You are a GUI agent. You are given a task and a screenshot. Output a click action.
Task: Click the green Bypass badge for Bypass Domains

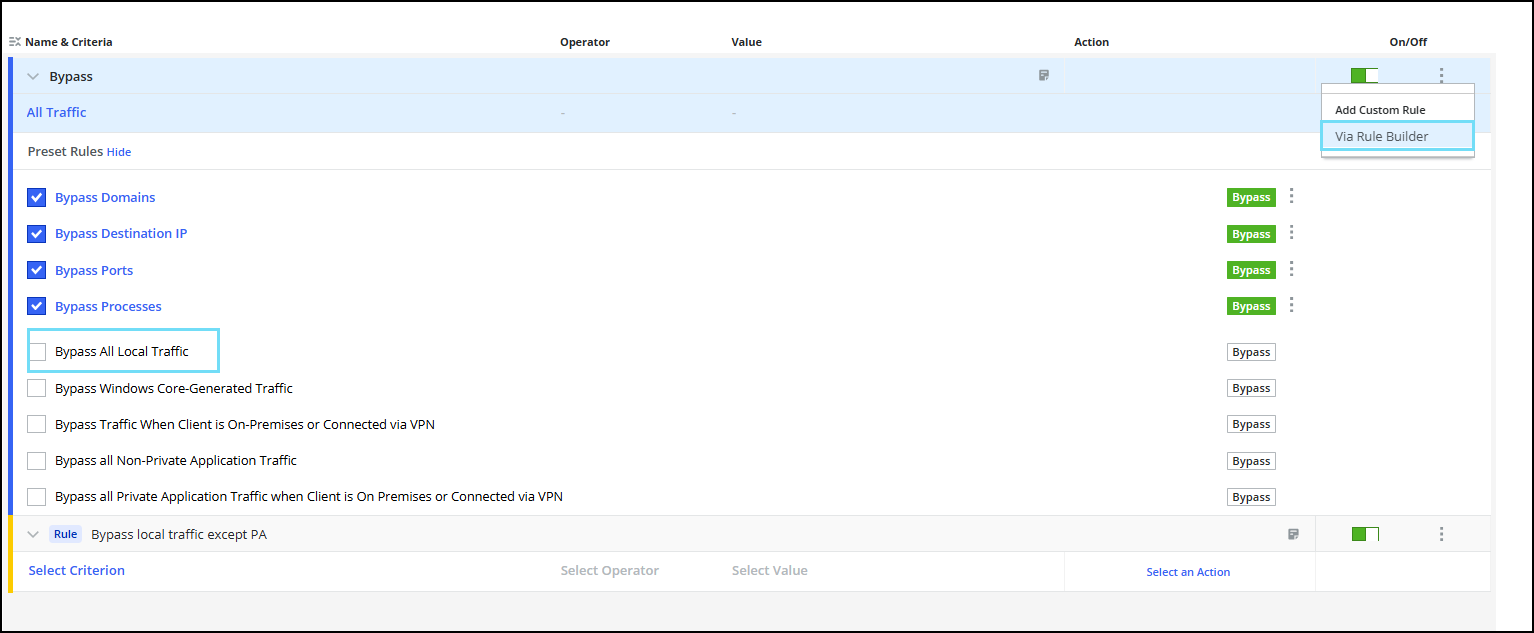pos(1251,197)
